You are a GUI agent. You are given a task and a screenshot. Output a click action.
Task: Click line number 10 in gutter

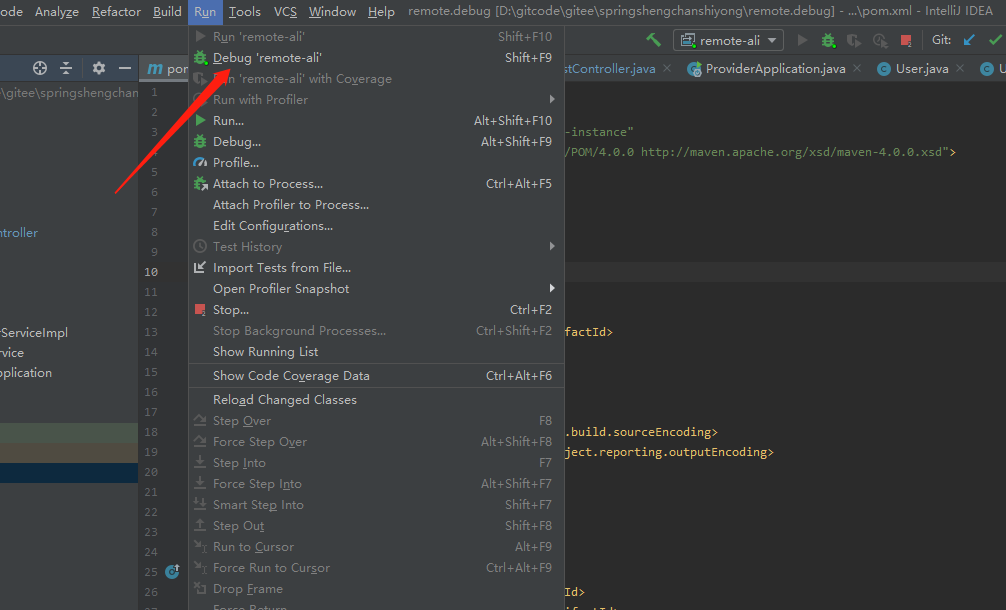pyautogui.click(x=151, y=272)
